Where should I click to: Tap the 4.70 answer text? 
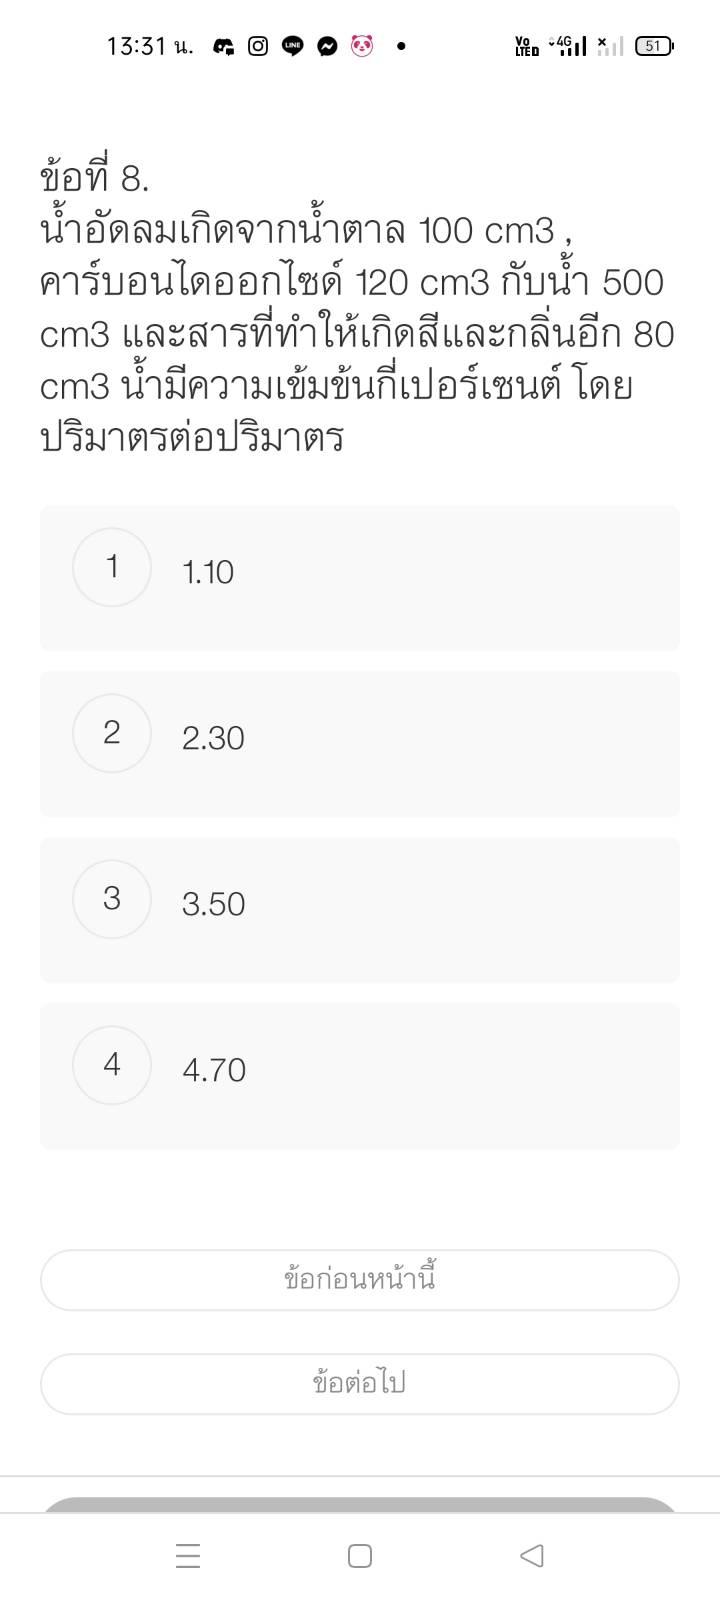coord(214,1070)
